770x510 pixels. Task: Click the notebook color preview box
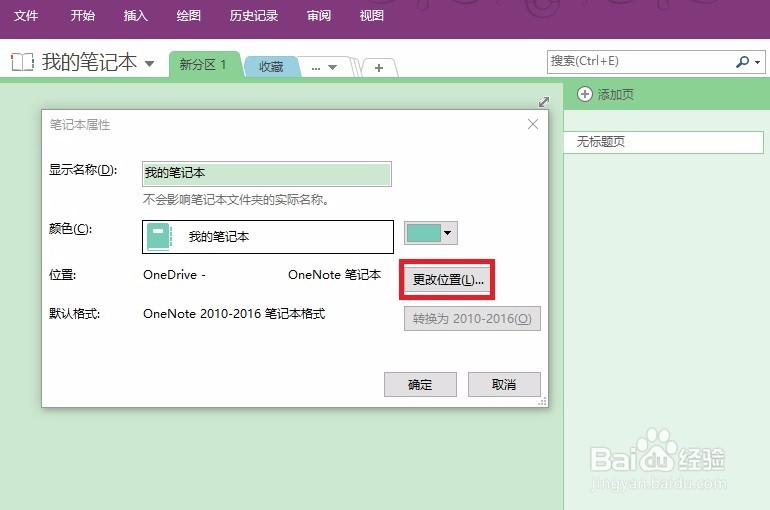268,237
